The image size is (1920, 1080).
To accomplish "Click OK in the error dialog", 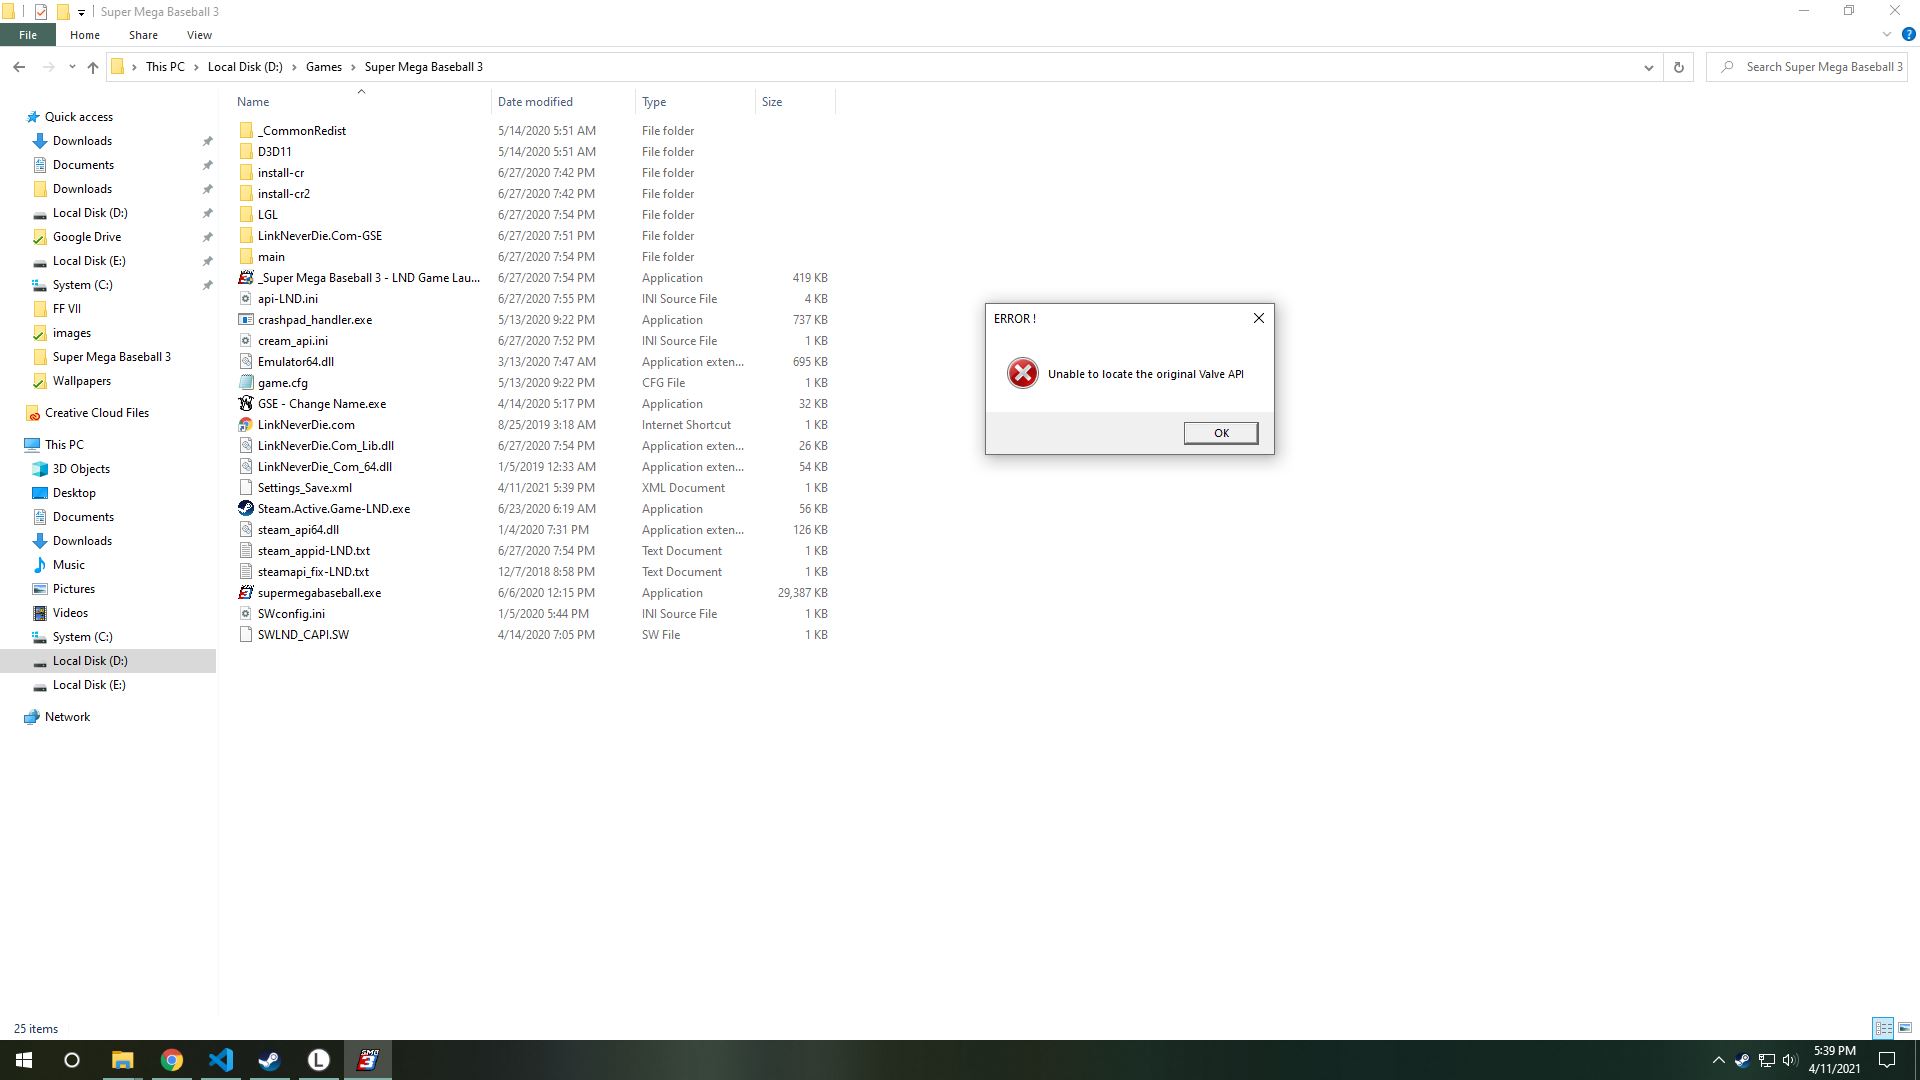I will 1220,433.
